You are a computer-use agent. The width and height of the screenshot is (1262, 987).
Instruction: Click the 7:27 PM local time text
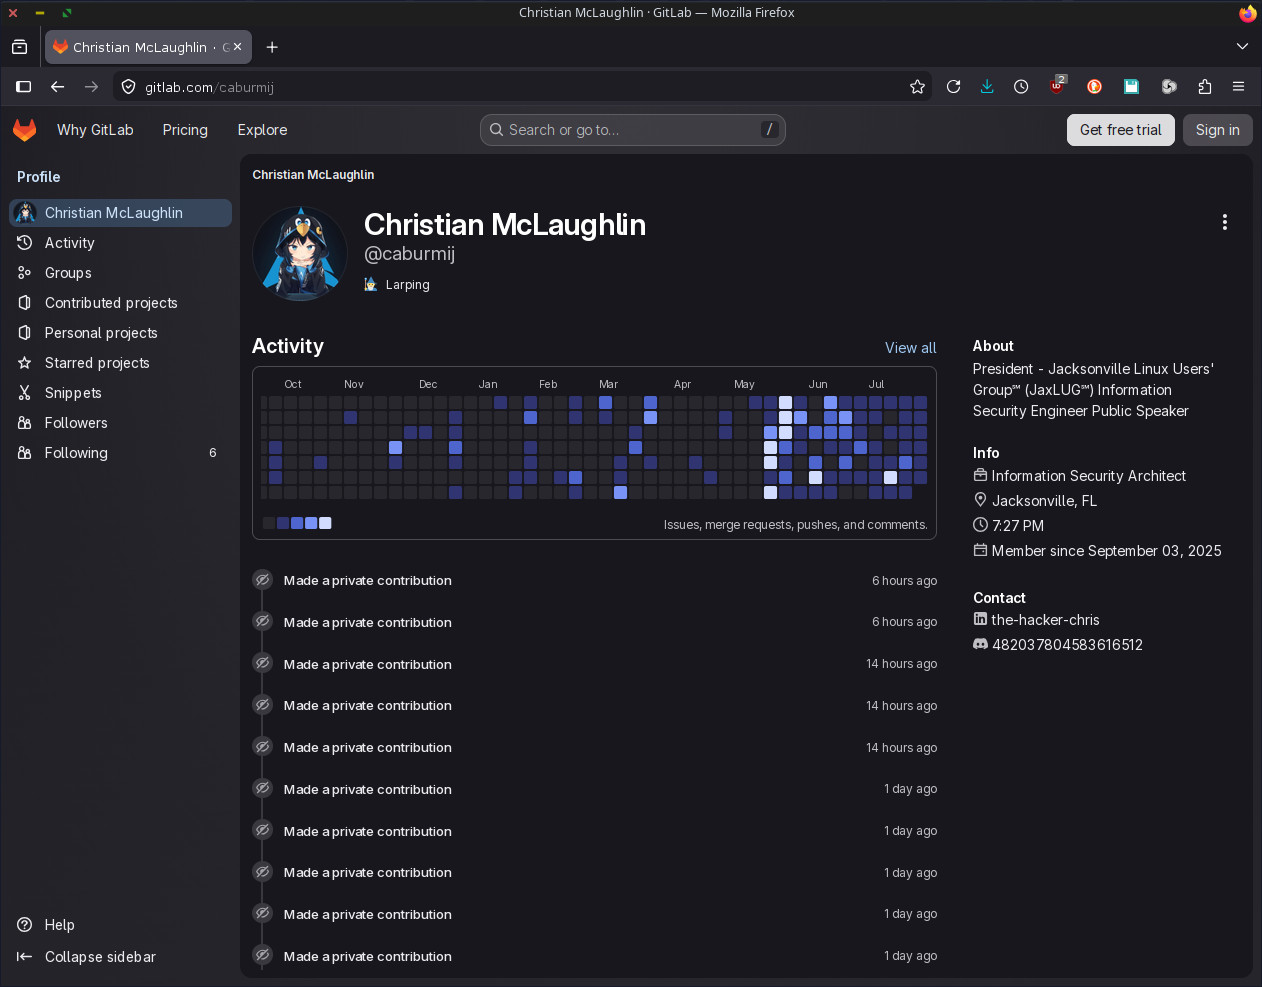pyautogui.click(x=1017, y=526)
